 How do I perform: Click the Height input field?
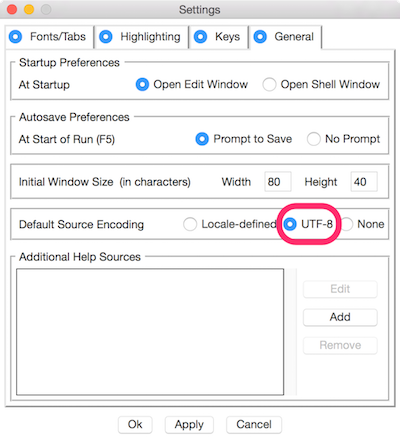pyautogui.click(x=364, y=182)
